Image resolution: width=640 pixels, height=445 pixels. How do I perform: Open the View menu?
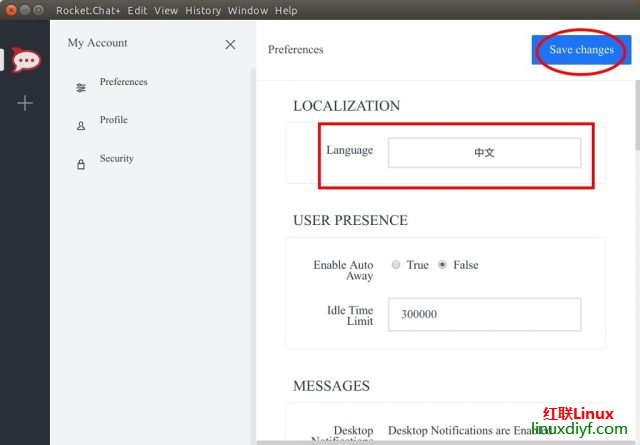pos(166,10)
